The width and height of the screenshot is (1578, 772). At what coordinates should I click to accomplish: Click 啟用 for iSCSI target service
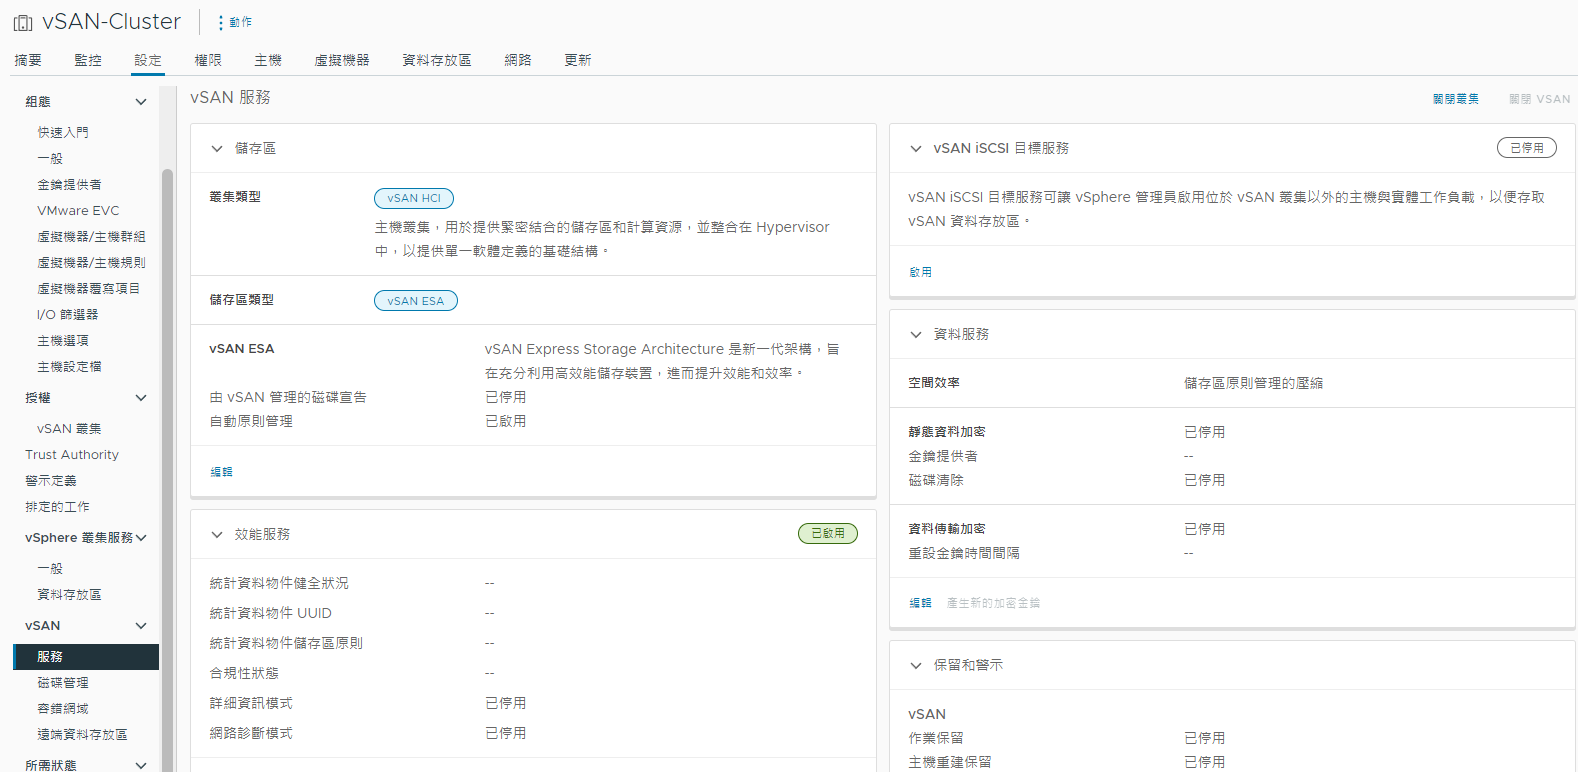click(x=920, y=272)
